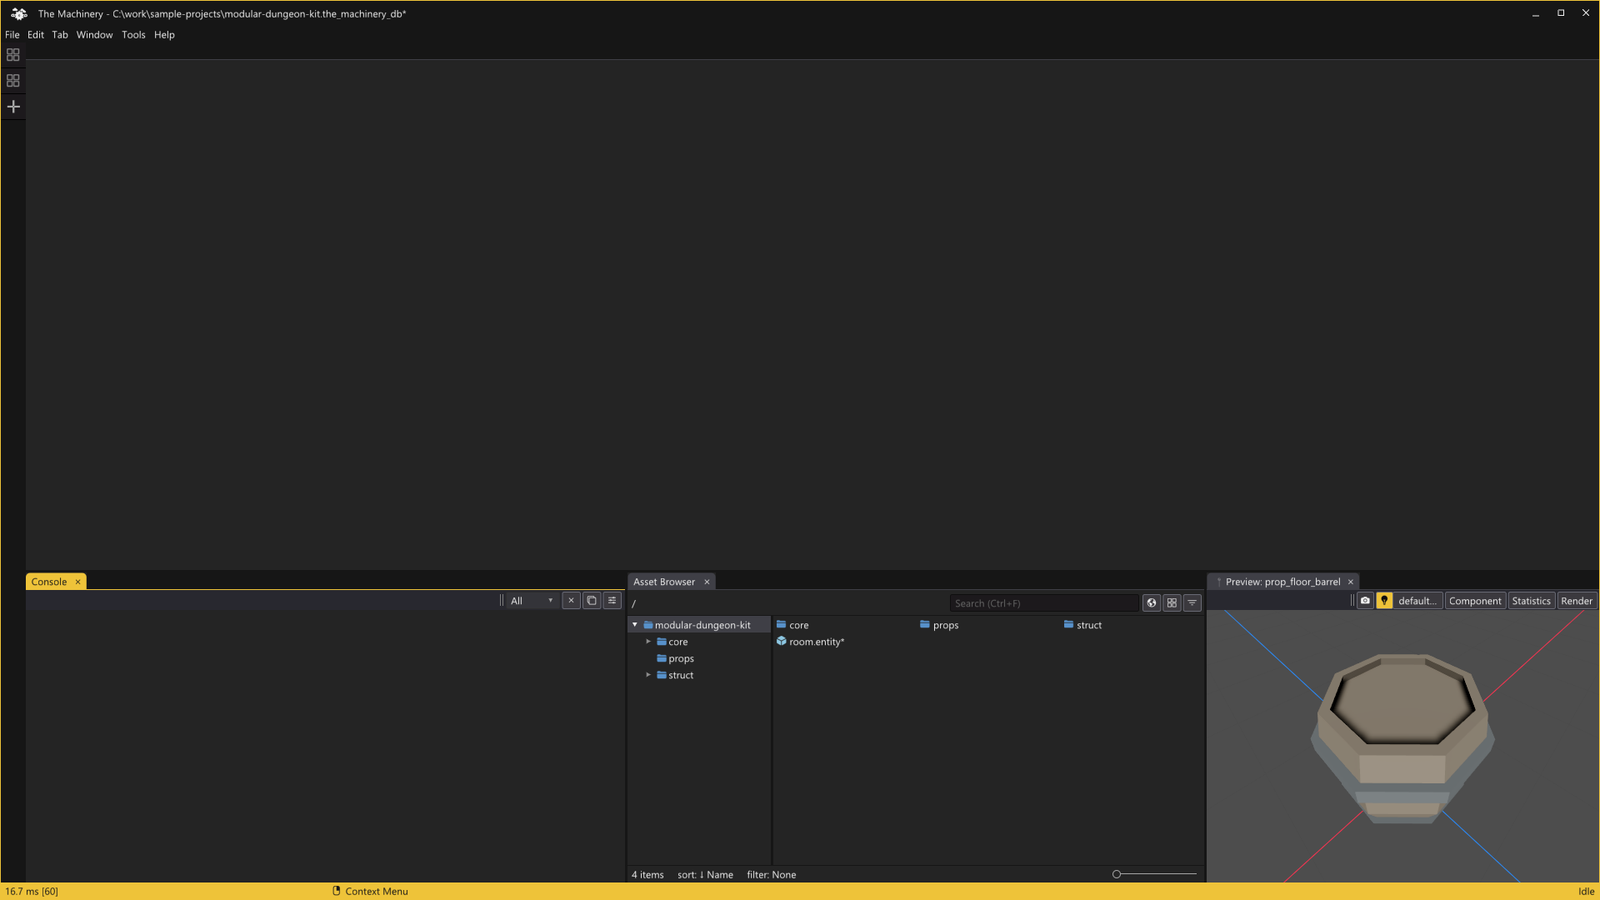Switch to Preview: prop_floor_barrel tab
The height and width of the screenshot is (900, 1600).
[1282, 581]
